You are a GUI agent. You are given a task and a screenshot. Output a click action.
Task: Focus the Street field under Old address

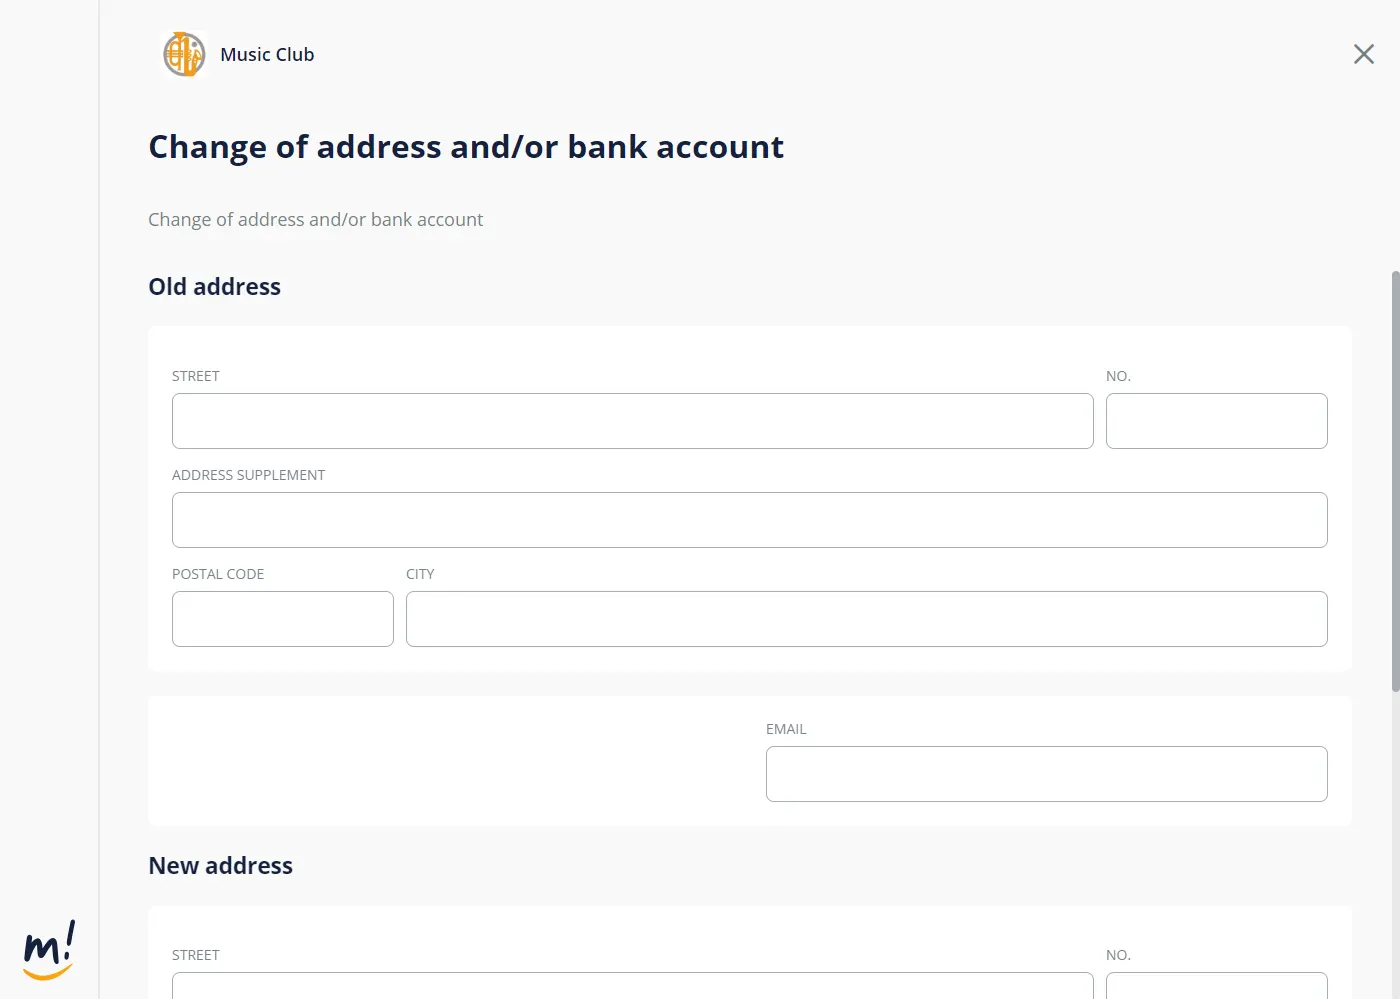coord(633,421)
